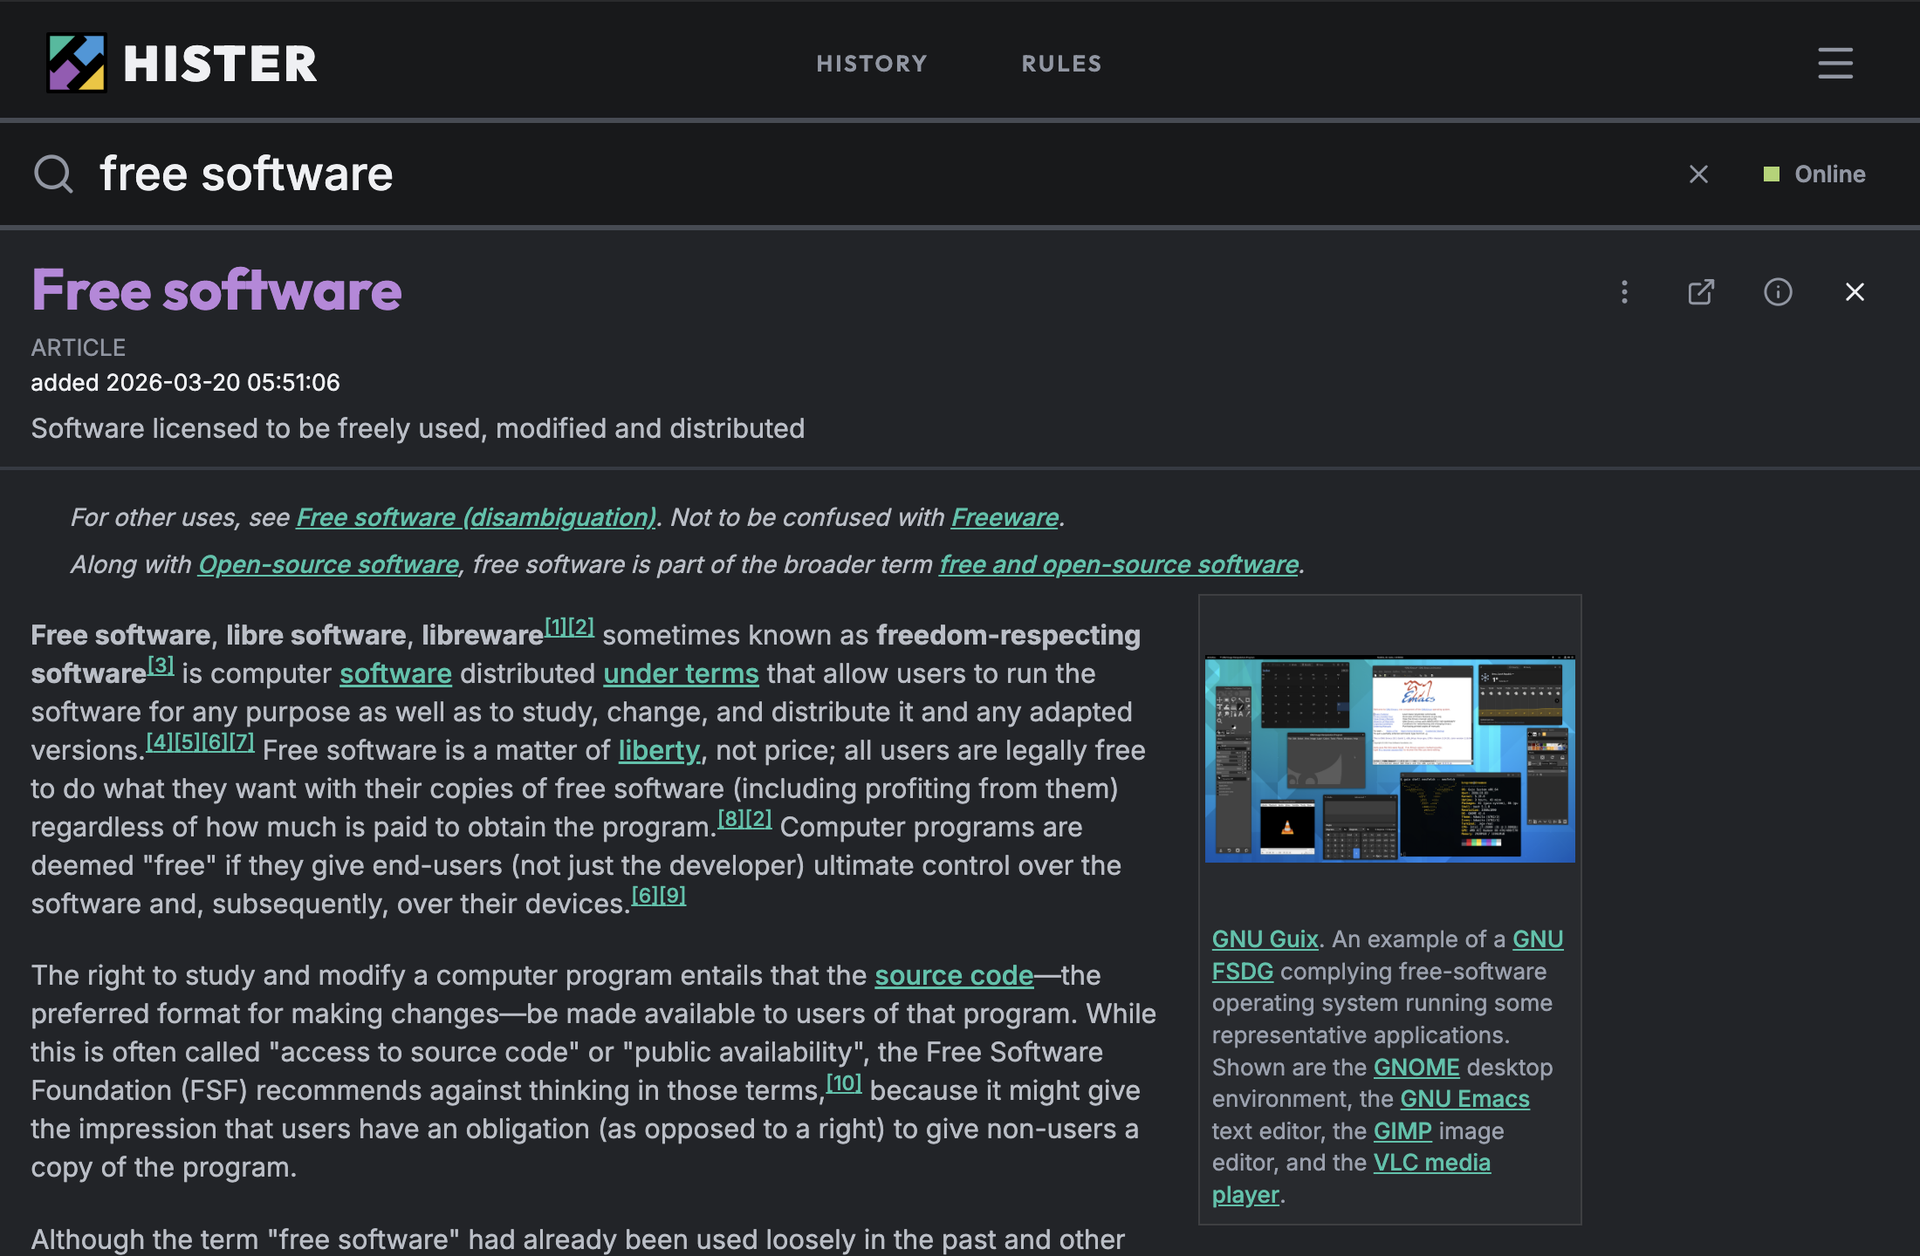
Task: Open the VLC media player link
Action: pyautogui.click(x=1431, y=1163)
